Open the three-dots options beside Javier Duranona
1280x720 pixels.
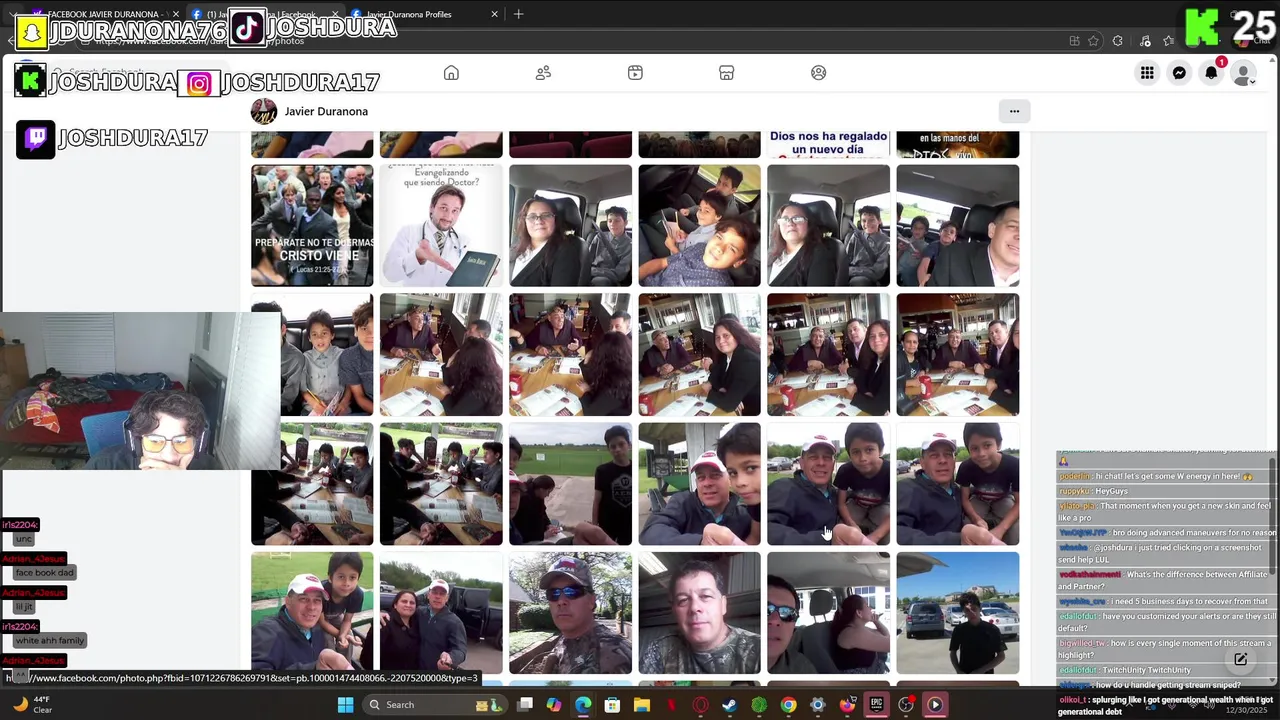1014,111
